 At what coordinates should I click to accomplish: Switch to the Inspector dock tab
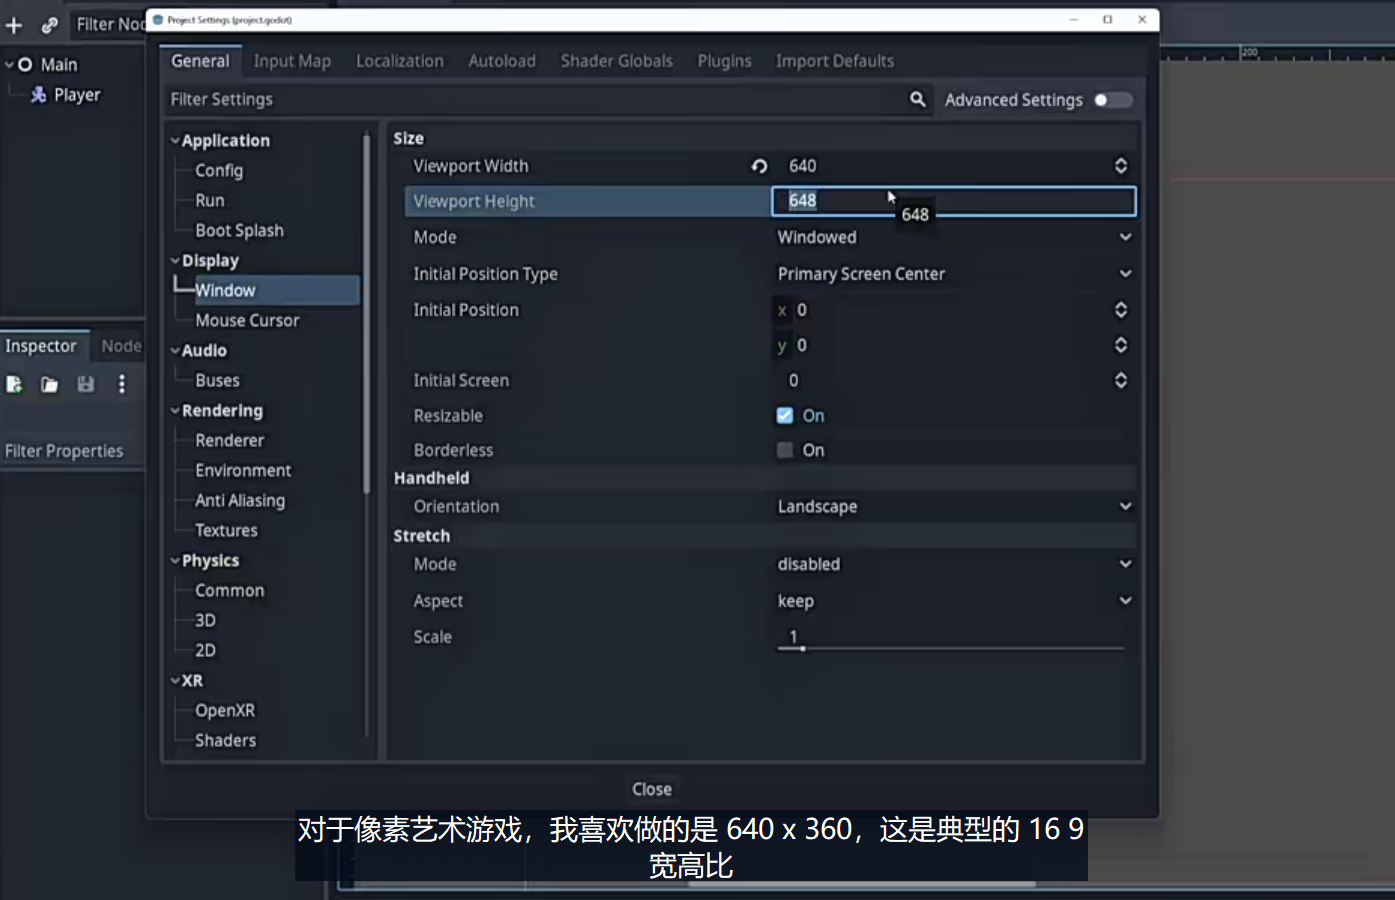[41, 346]
